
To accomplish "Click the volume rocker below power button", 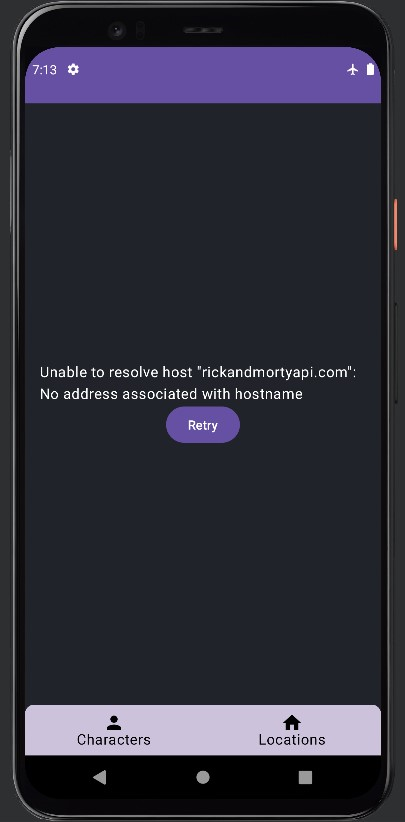I will click(396, 353).
